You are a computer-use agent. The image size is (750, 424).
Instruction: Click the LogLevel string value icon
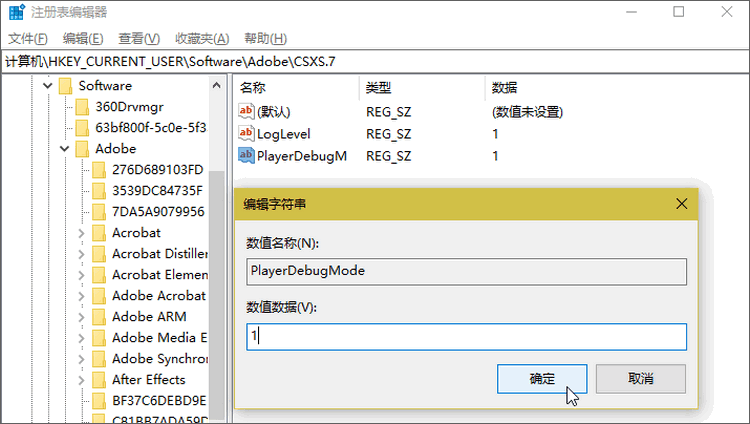tap(247, 133)
